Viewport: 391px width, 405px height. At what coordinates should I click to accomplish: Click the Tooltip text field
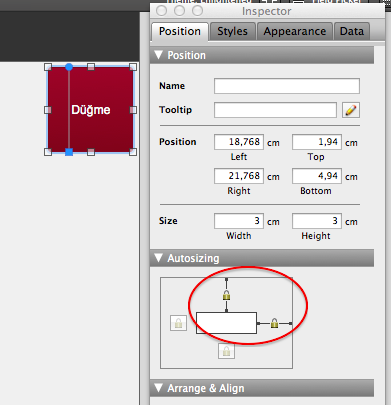pyautogui.click(x=275, y=110)
